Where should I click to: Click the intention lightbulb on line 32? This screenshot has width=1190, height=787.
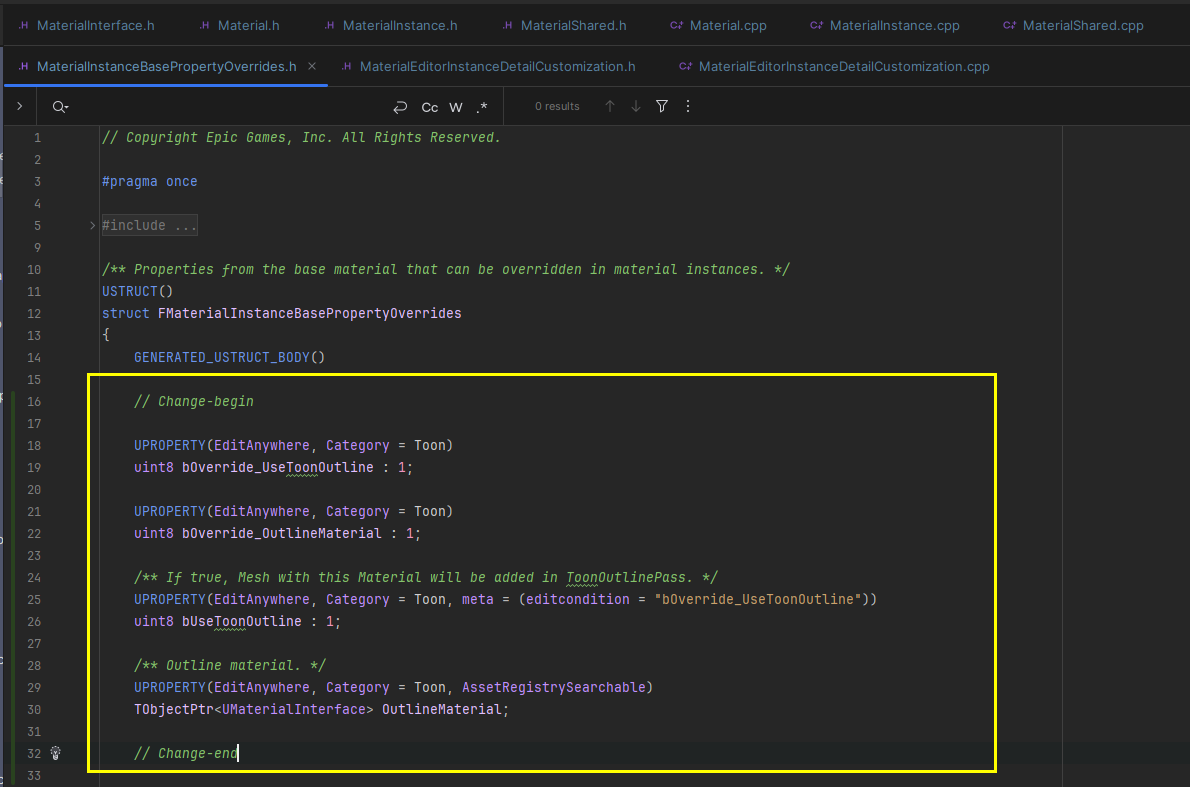(x=55, y=753)
